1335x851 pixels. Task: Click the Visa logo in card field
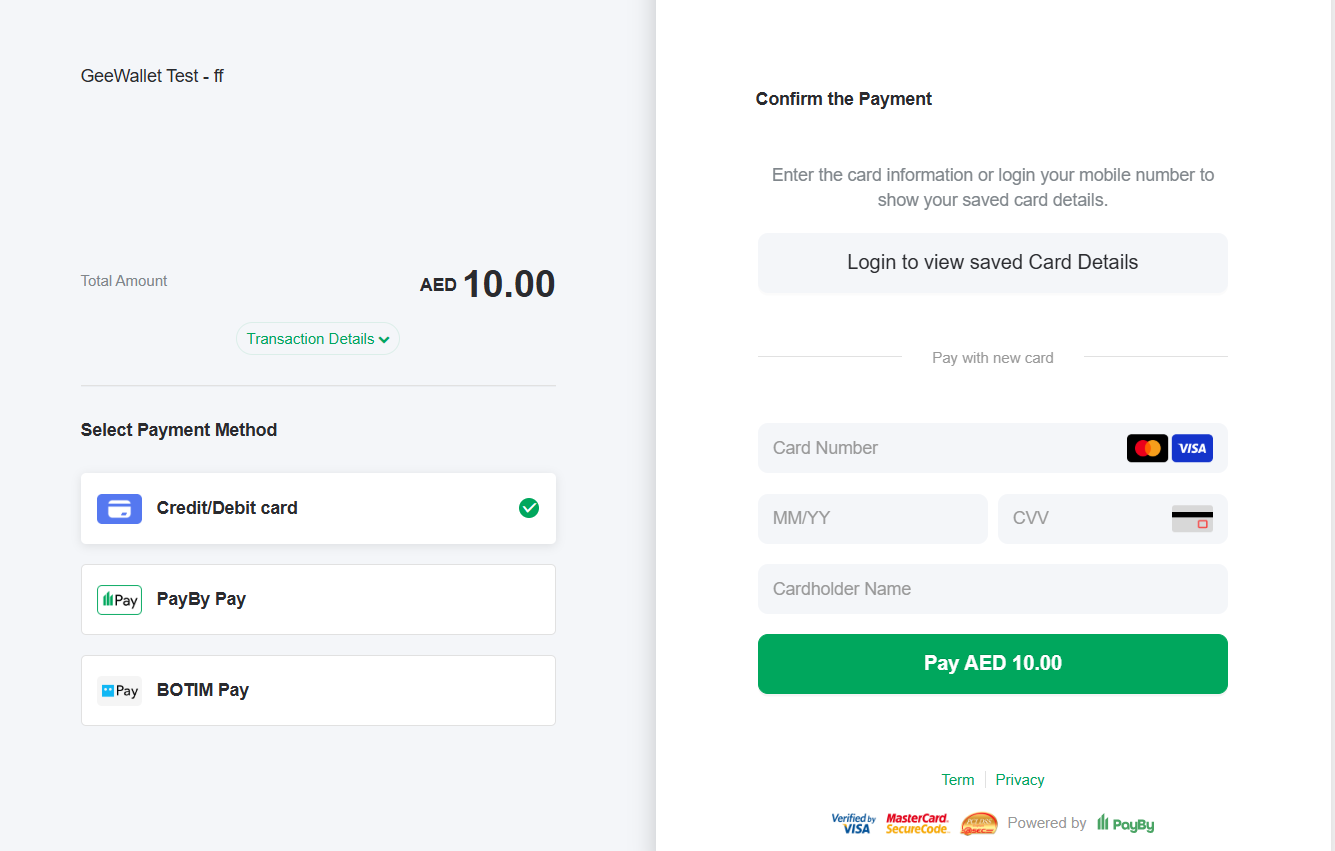click(x=1192, y=448)
